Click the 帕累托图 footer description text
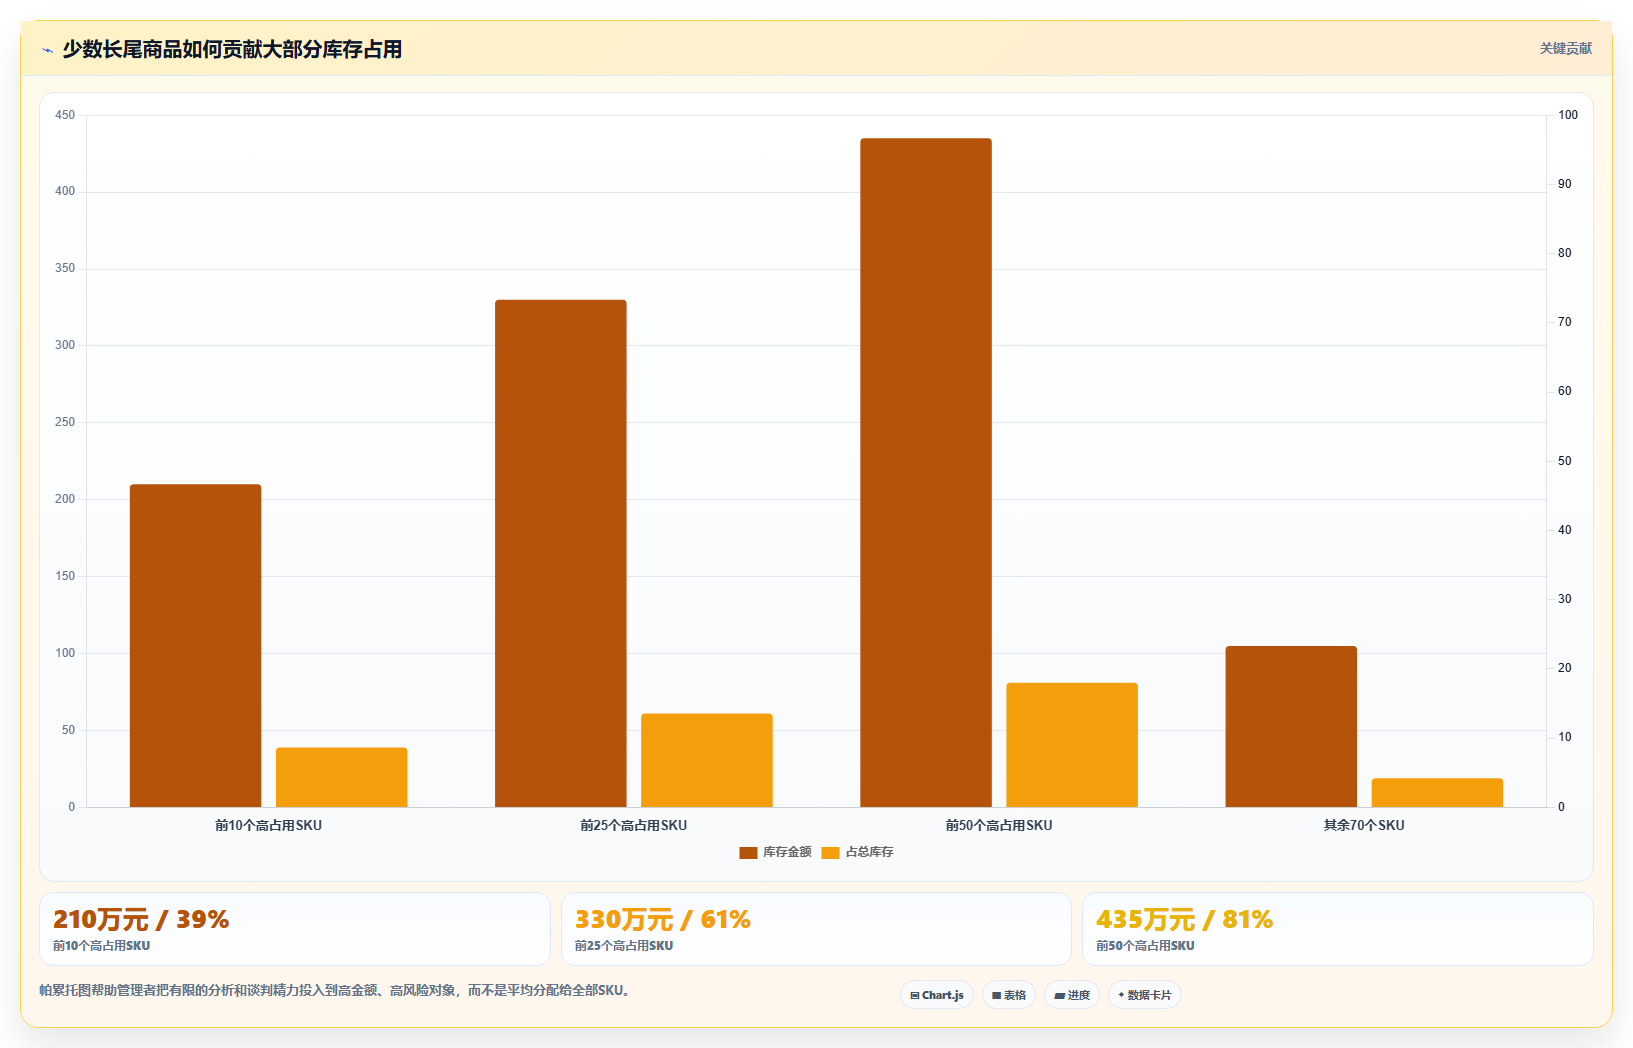 coord(334,991)
